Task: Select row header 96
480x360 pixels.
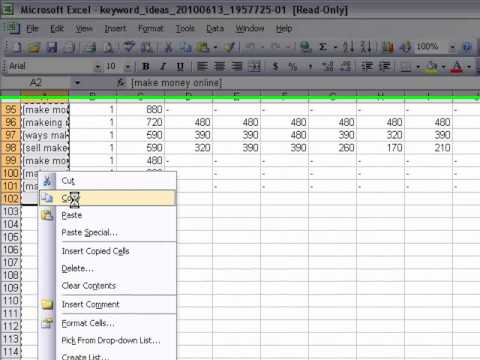Action: click(11, 122)
